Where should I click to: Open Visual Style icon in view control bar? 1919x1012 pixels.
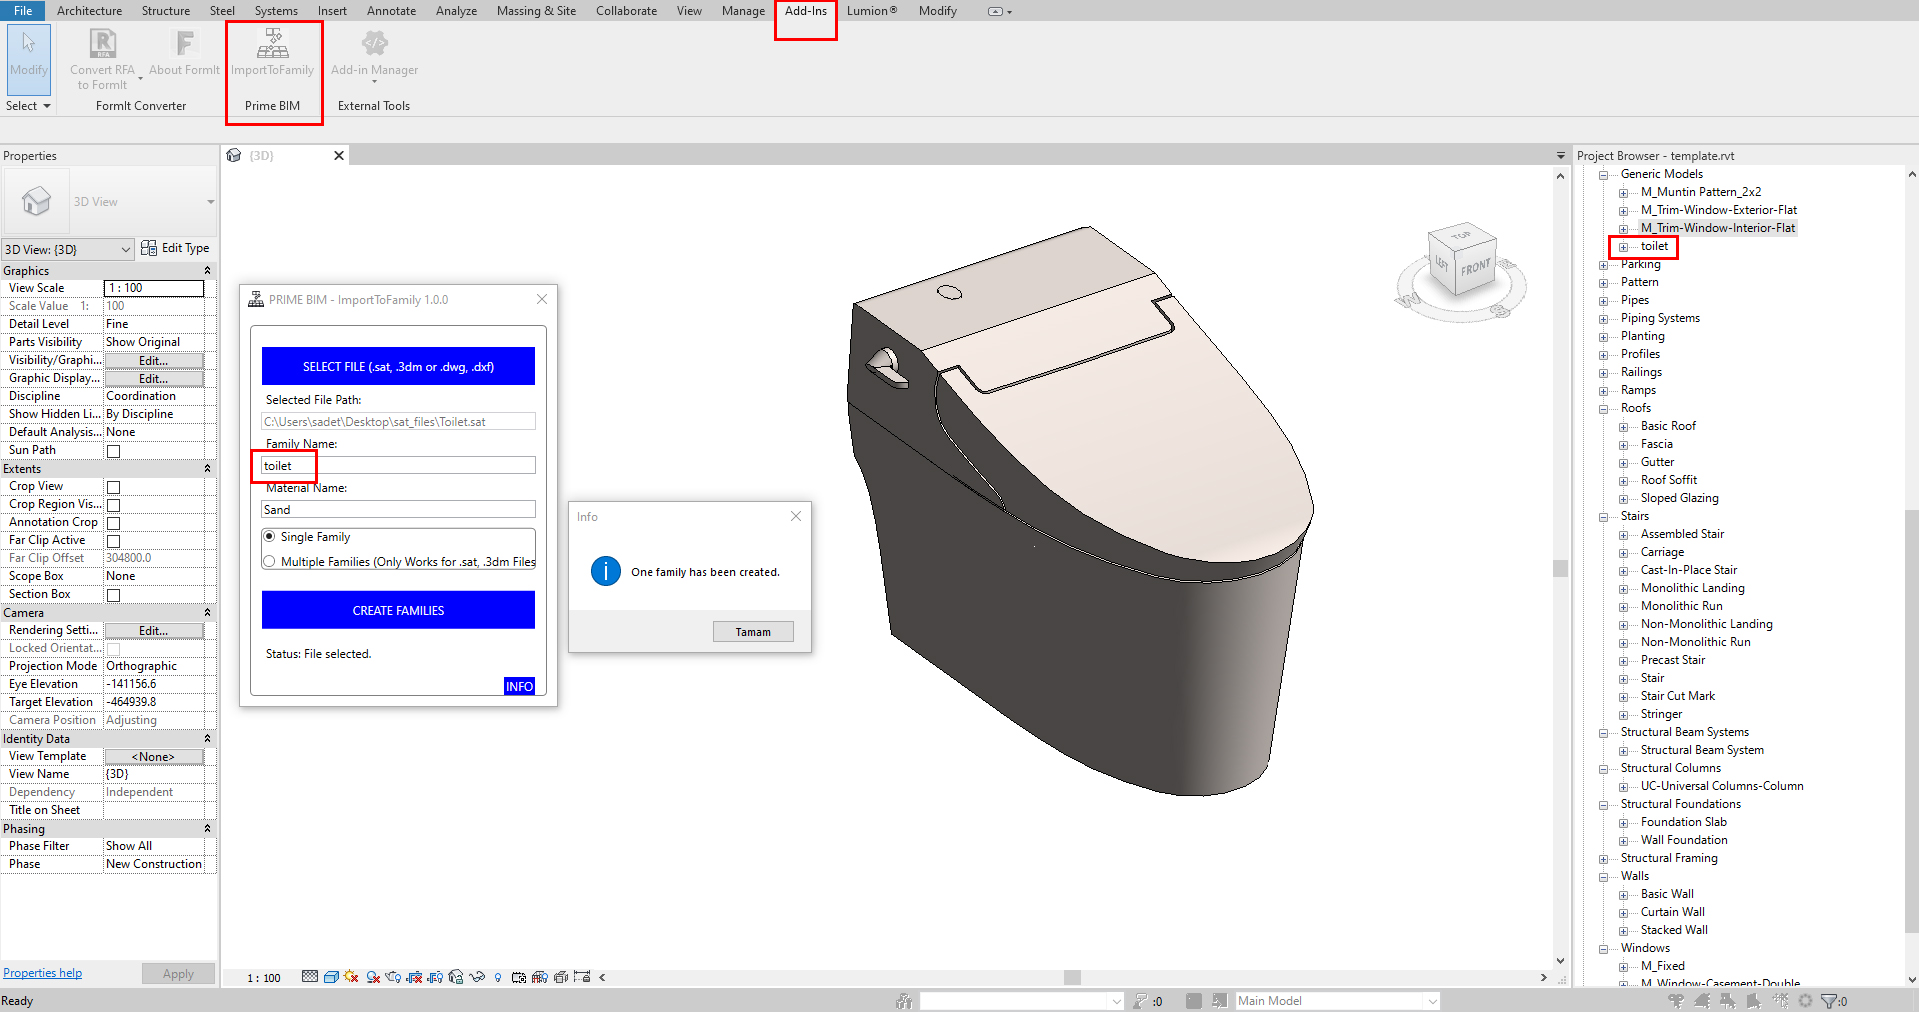(x=331, y=977)
